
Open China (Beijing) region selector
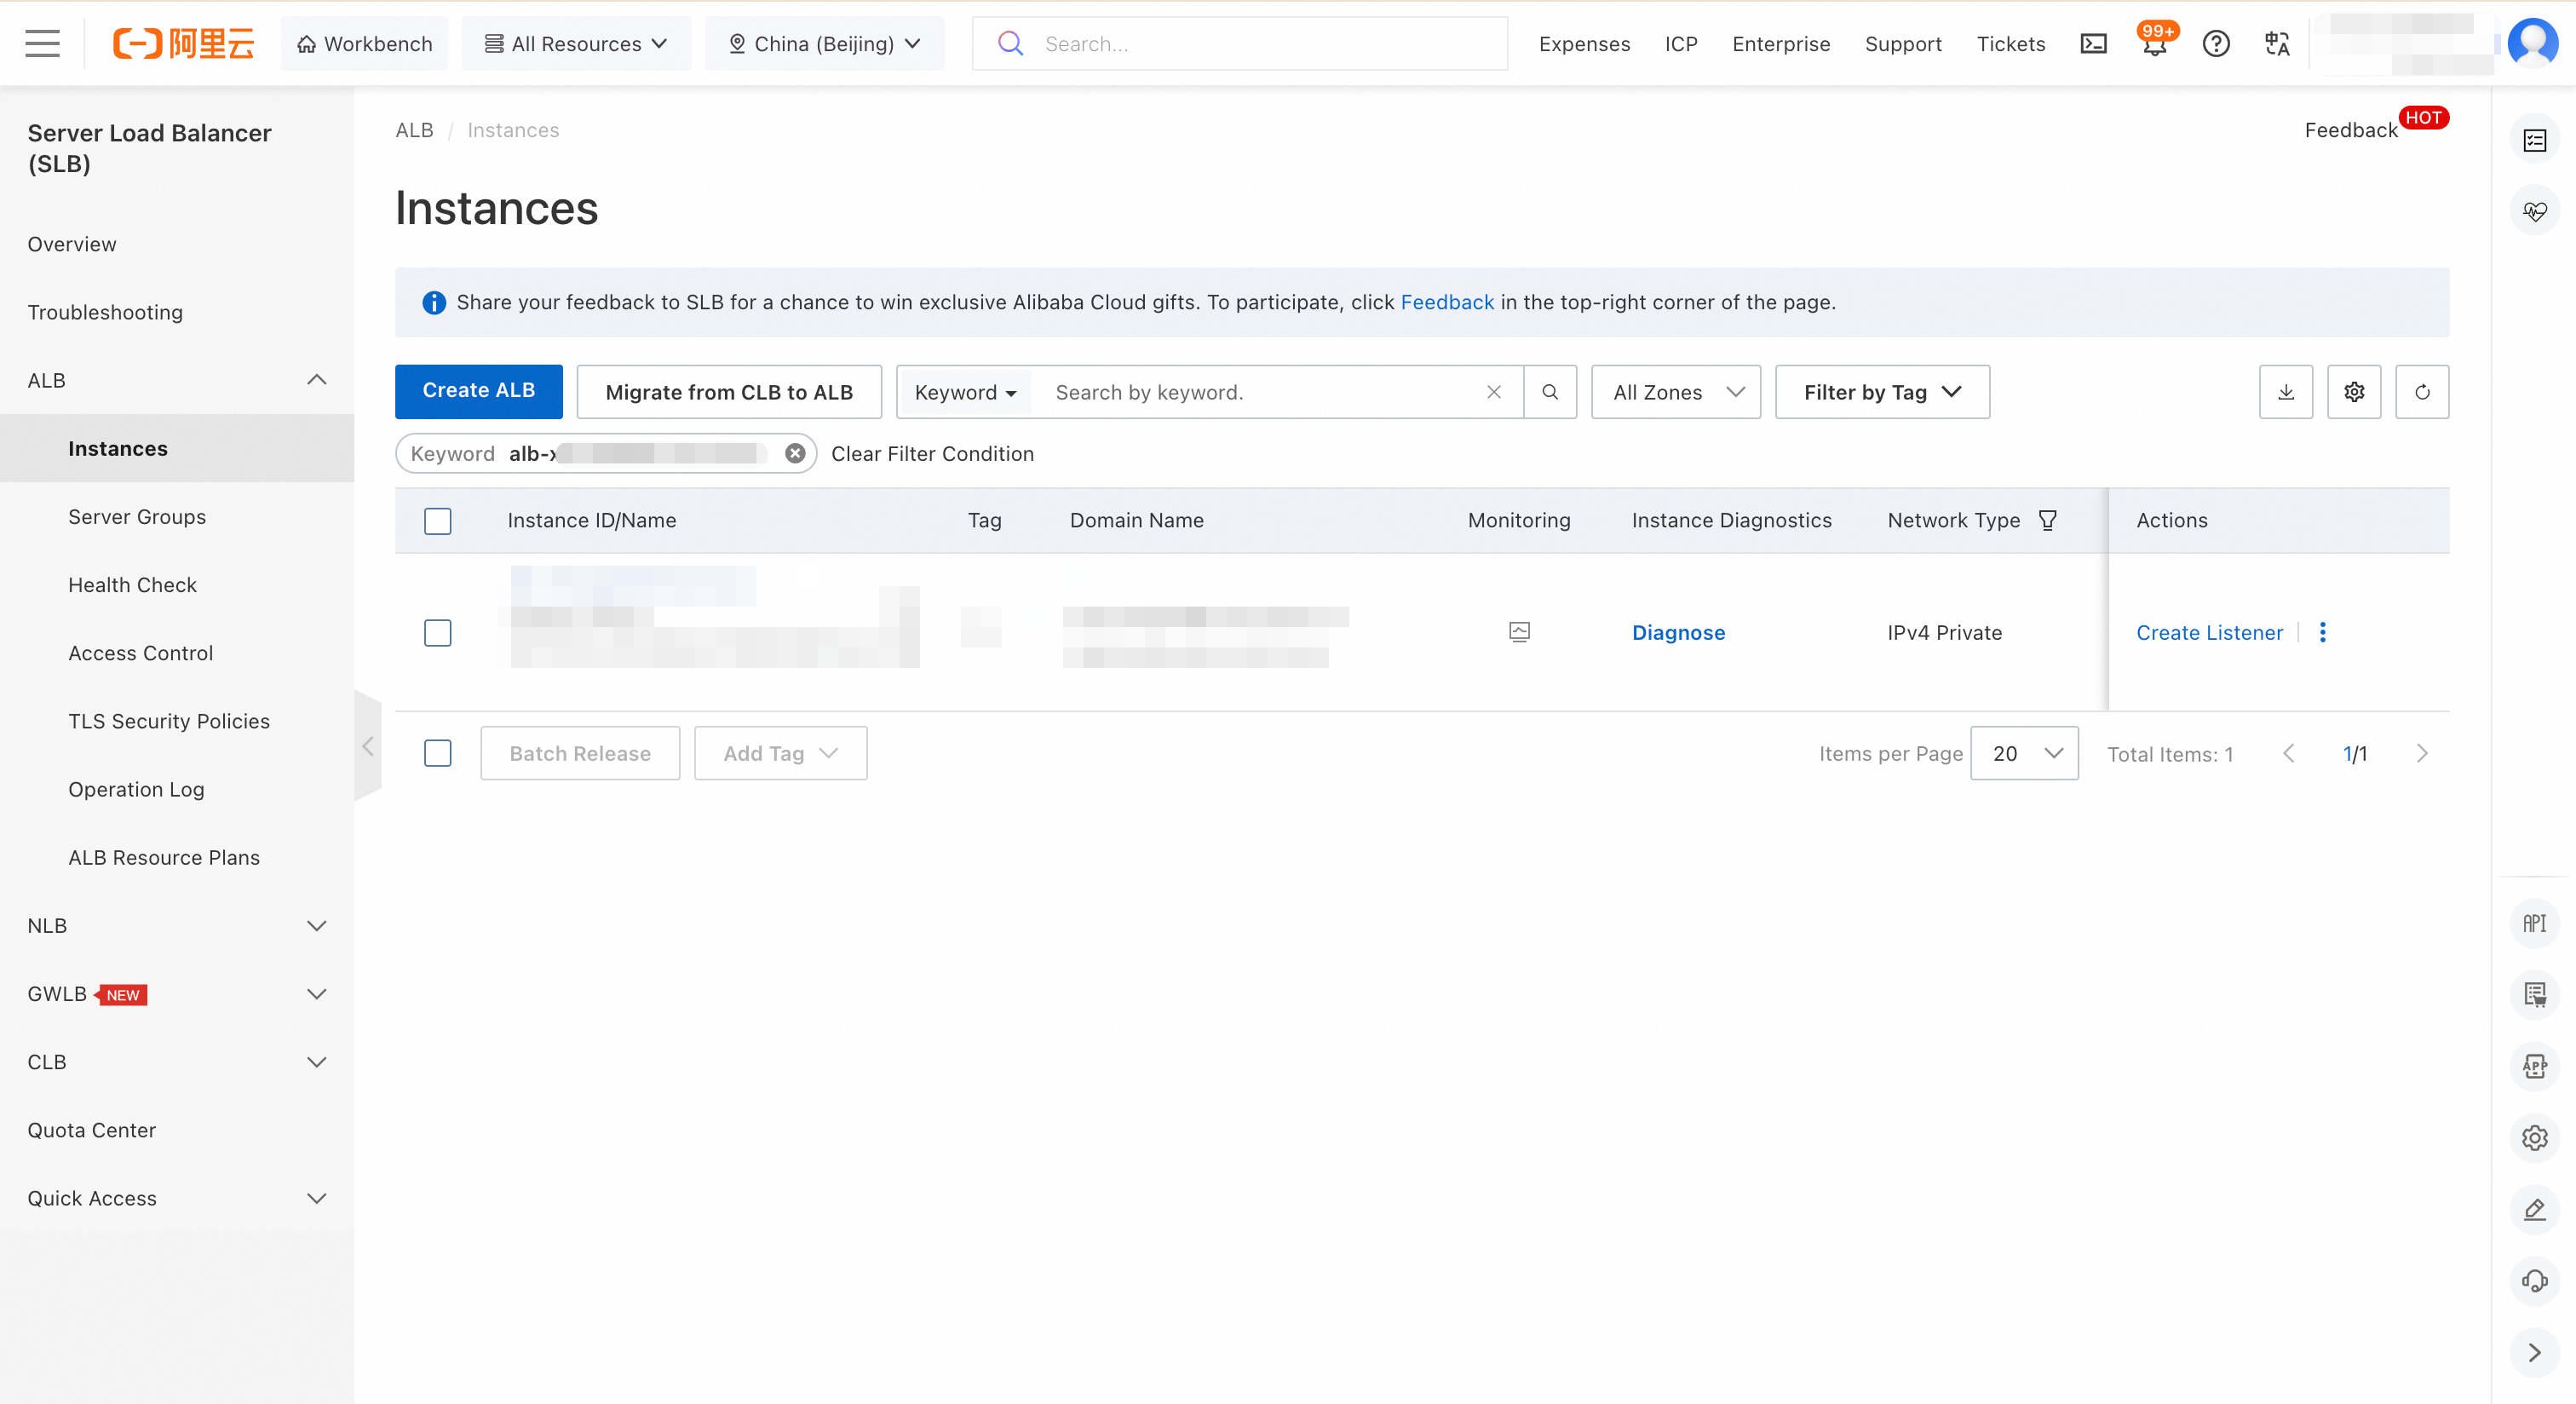pyautogui.click(x=824, y=43)
